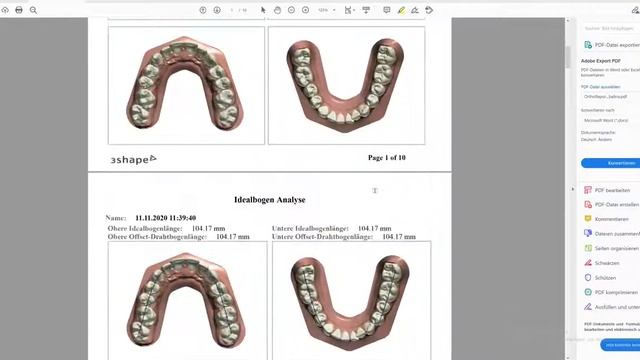640x360 pixels.
Task: Click the page 1 lower jaw model image
Action: pos(346,85)
